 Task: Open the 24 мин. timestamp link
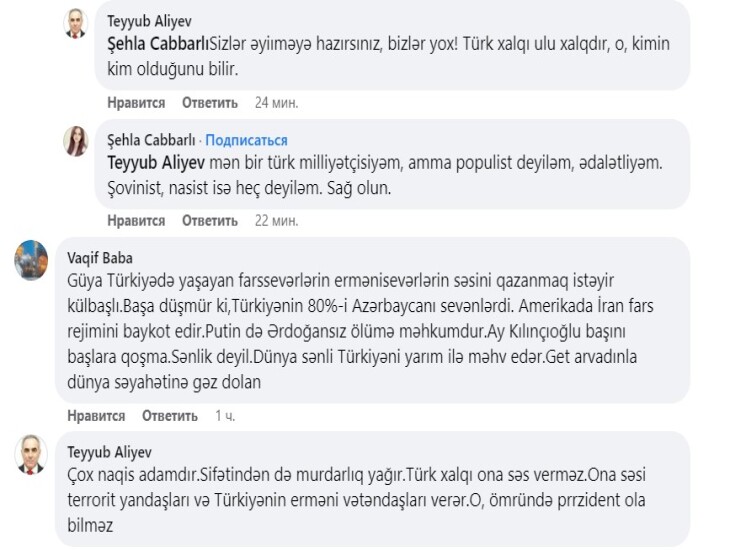pos(276,102)
